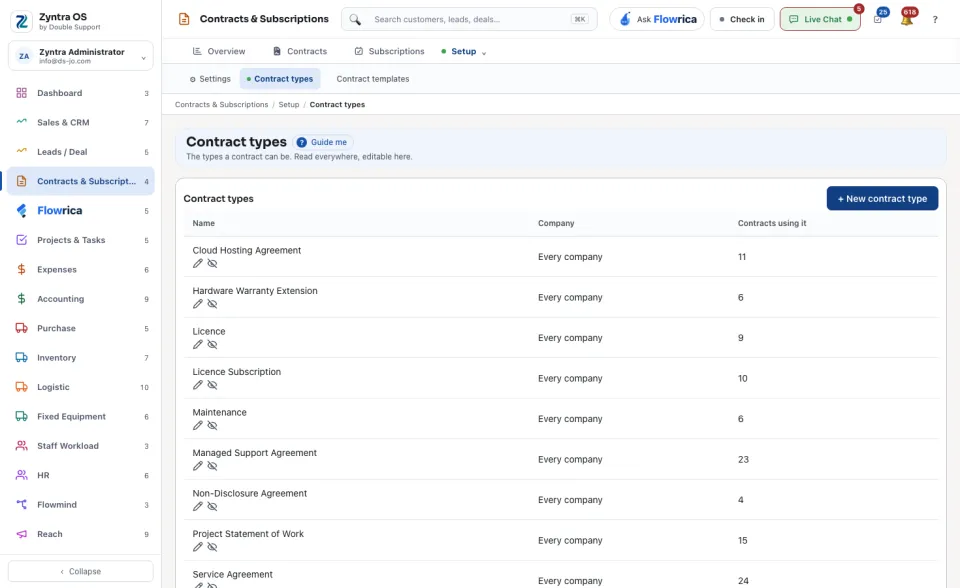Click the help question mark icon

(935, 20)
